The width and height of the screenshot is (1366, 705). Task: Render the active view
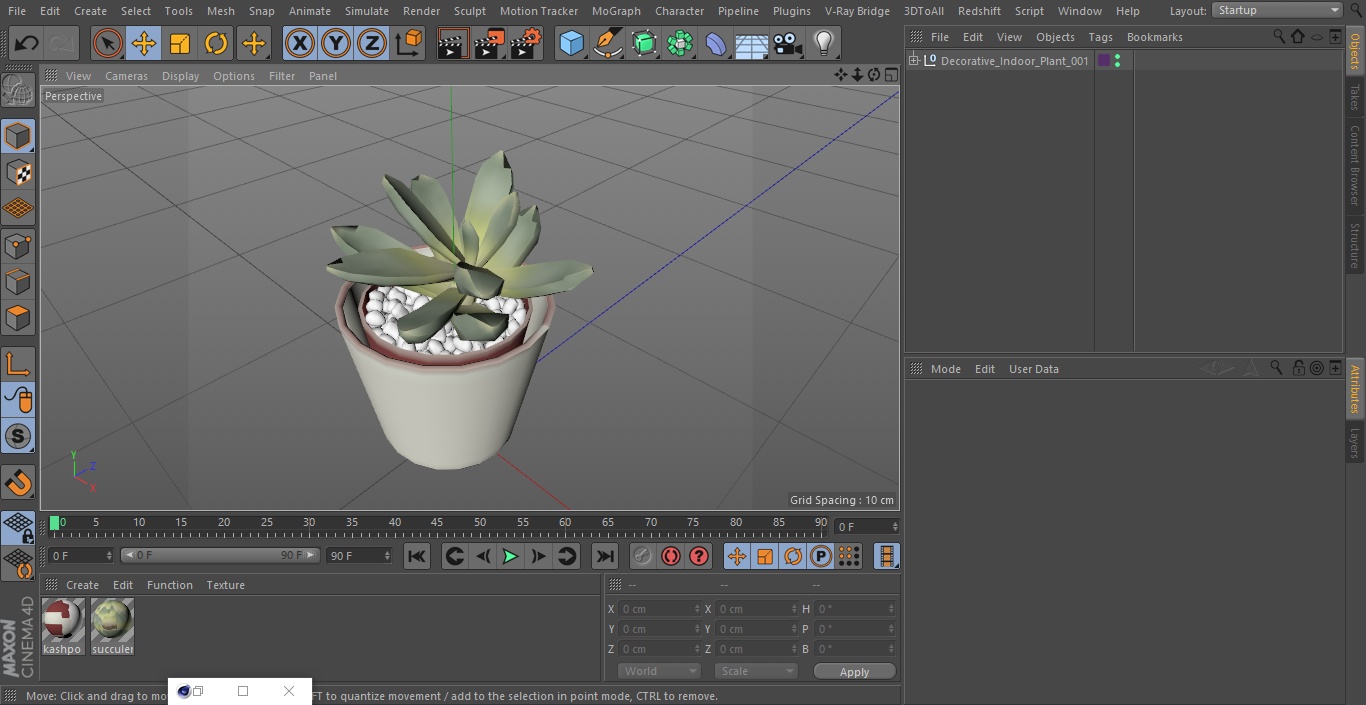[453, 43]
